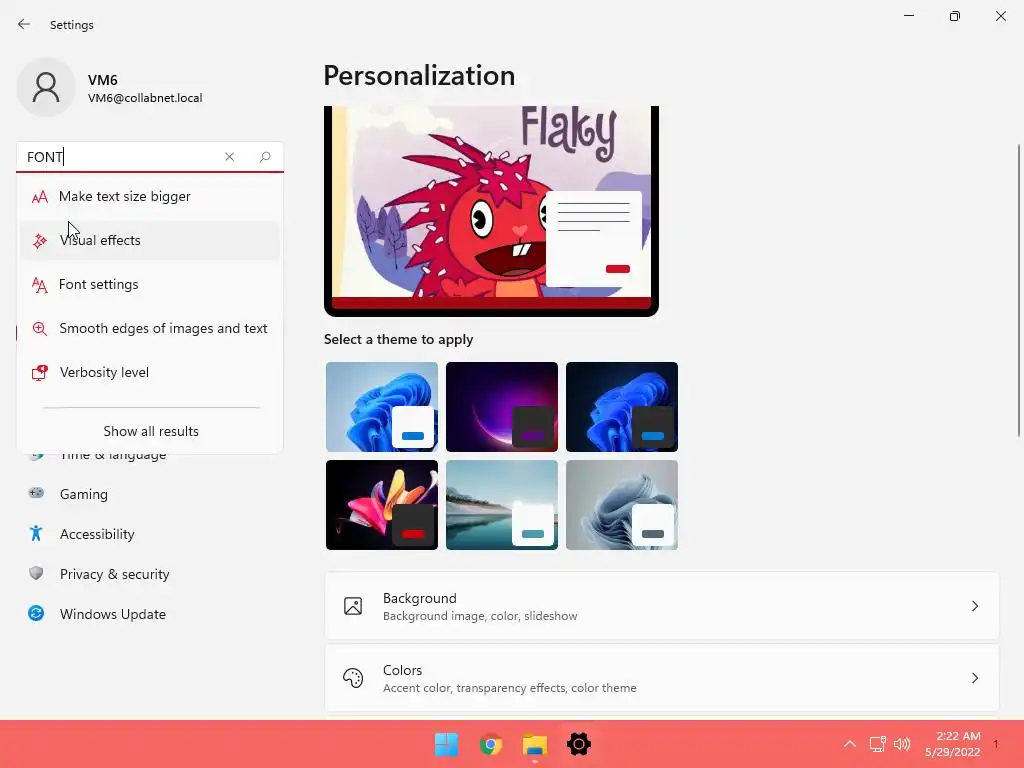Image resolution: width=1024 pixels, height=768 pixels.
Task: Apply the gray Flow theme
Action: [x=622, y=505]
